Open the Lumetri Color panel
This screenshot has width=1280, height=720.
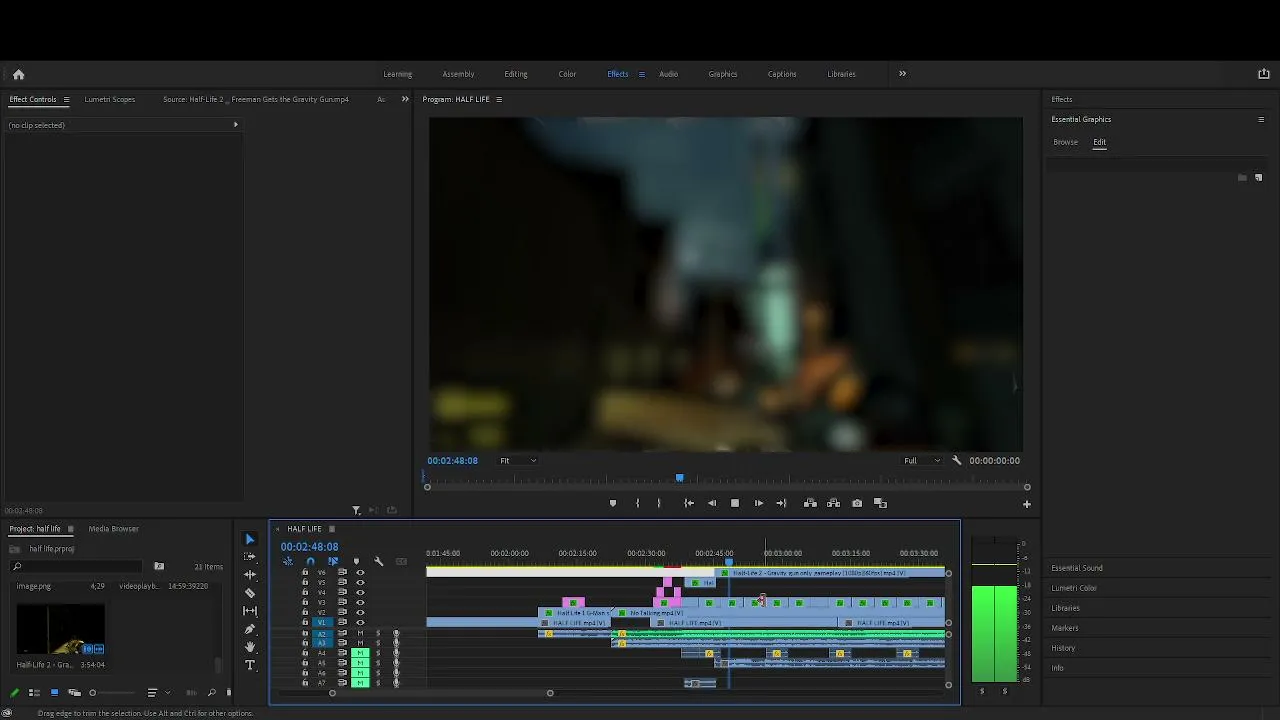tap(1074, 588)
